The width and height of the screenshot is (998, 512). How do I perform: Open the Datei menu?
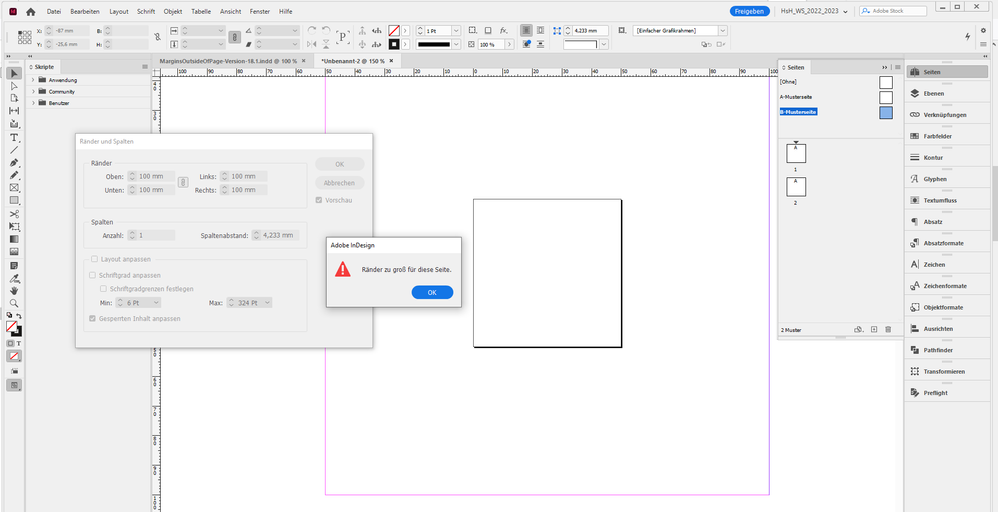pyautogui.click(x=53, y=11)
